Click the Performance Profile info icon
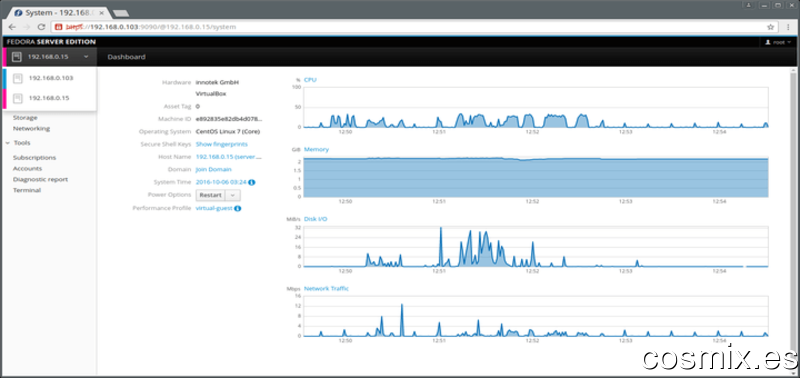 [x=238, y=209]
